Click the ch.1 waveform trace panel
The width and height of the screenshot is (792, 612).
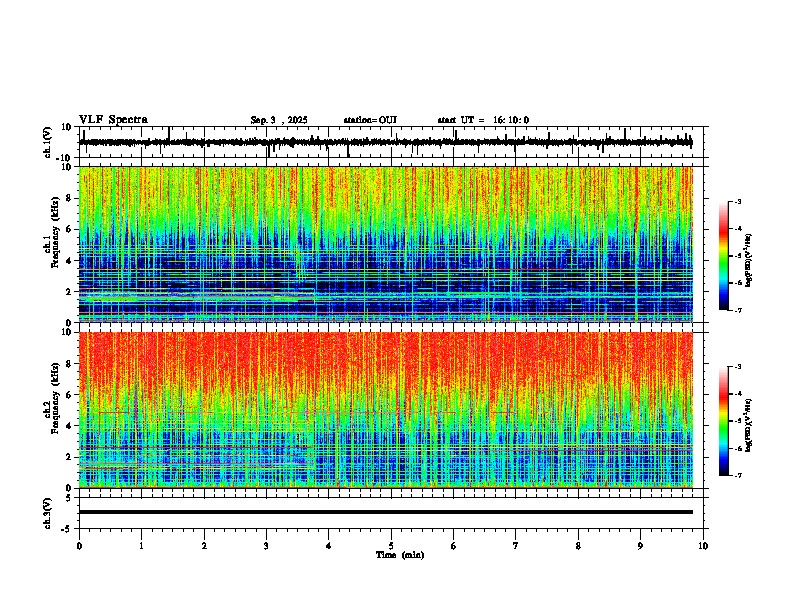point(393,142)
